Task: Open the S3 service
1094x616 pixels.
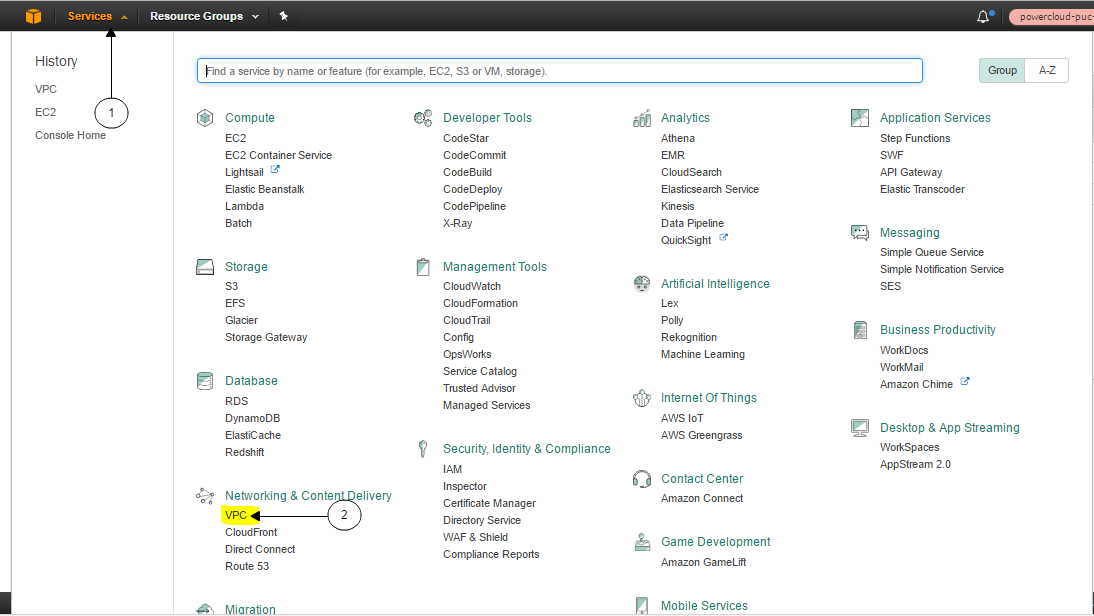Action: 231,286
